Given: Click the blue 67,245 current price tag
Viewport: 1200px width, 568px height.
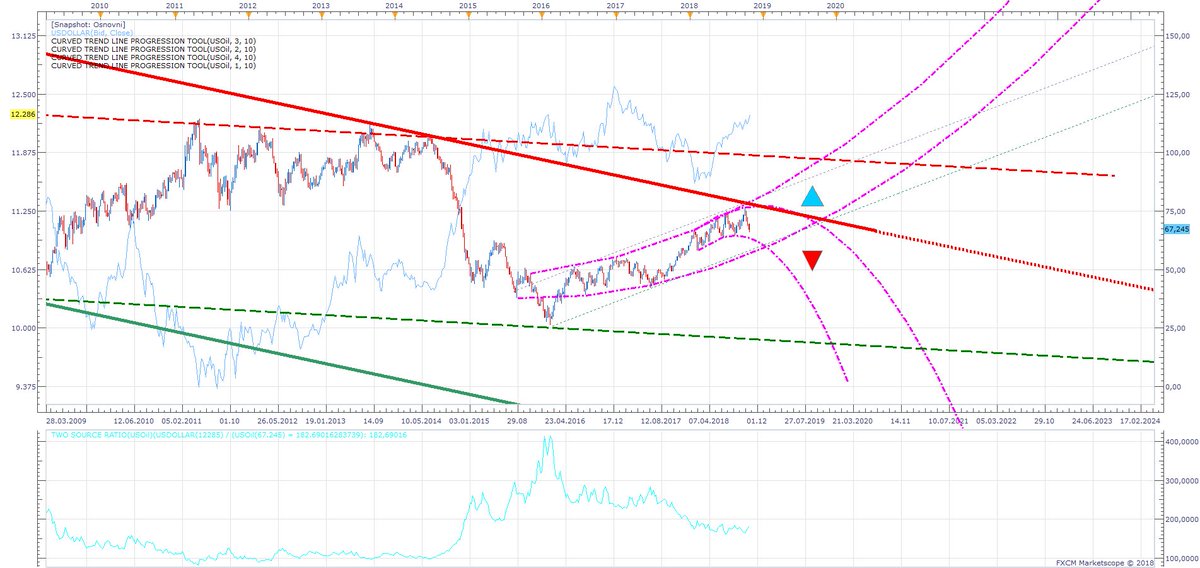Looking at the screenshot, I should pos(1177,229).
